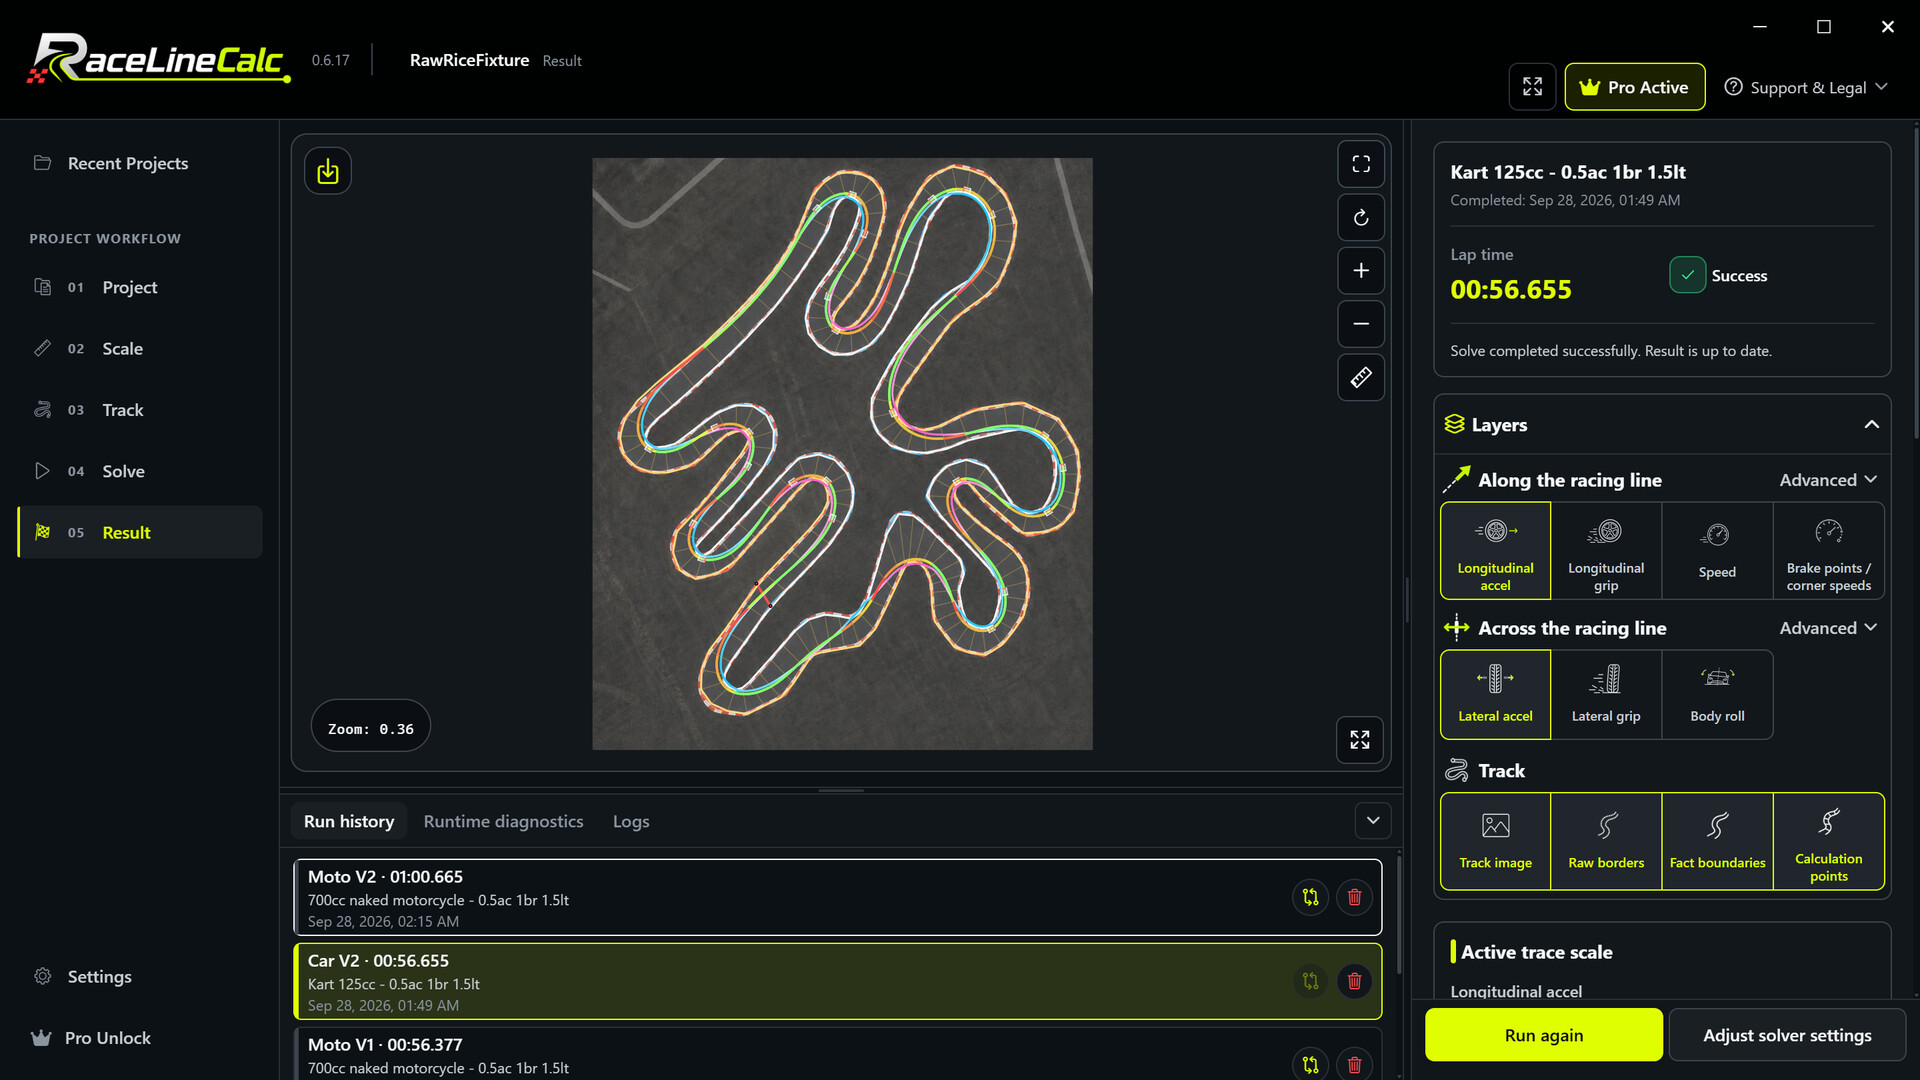Expand map view using bottom-right expand icon
Viewport: 1920px width, 1080px height.
pyautogui.click(x=1360, y=740)
